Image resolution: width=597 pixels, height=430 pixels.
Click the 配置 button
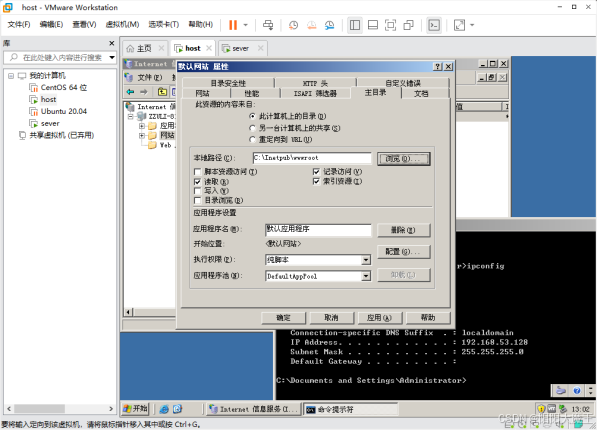(x=404, y=252)
